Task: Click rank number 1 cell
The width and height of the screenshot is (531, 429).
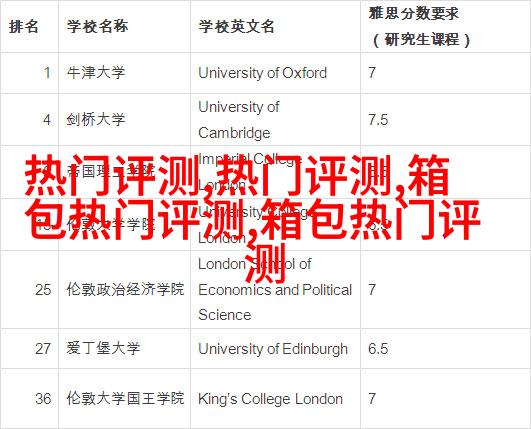Action: coord(47,73)
